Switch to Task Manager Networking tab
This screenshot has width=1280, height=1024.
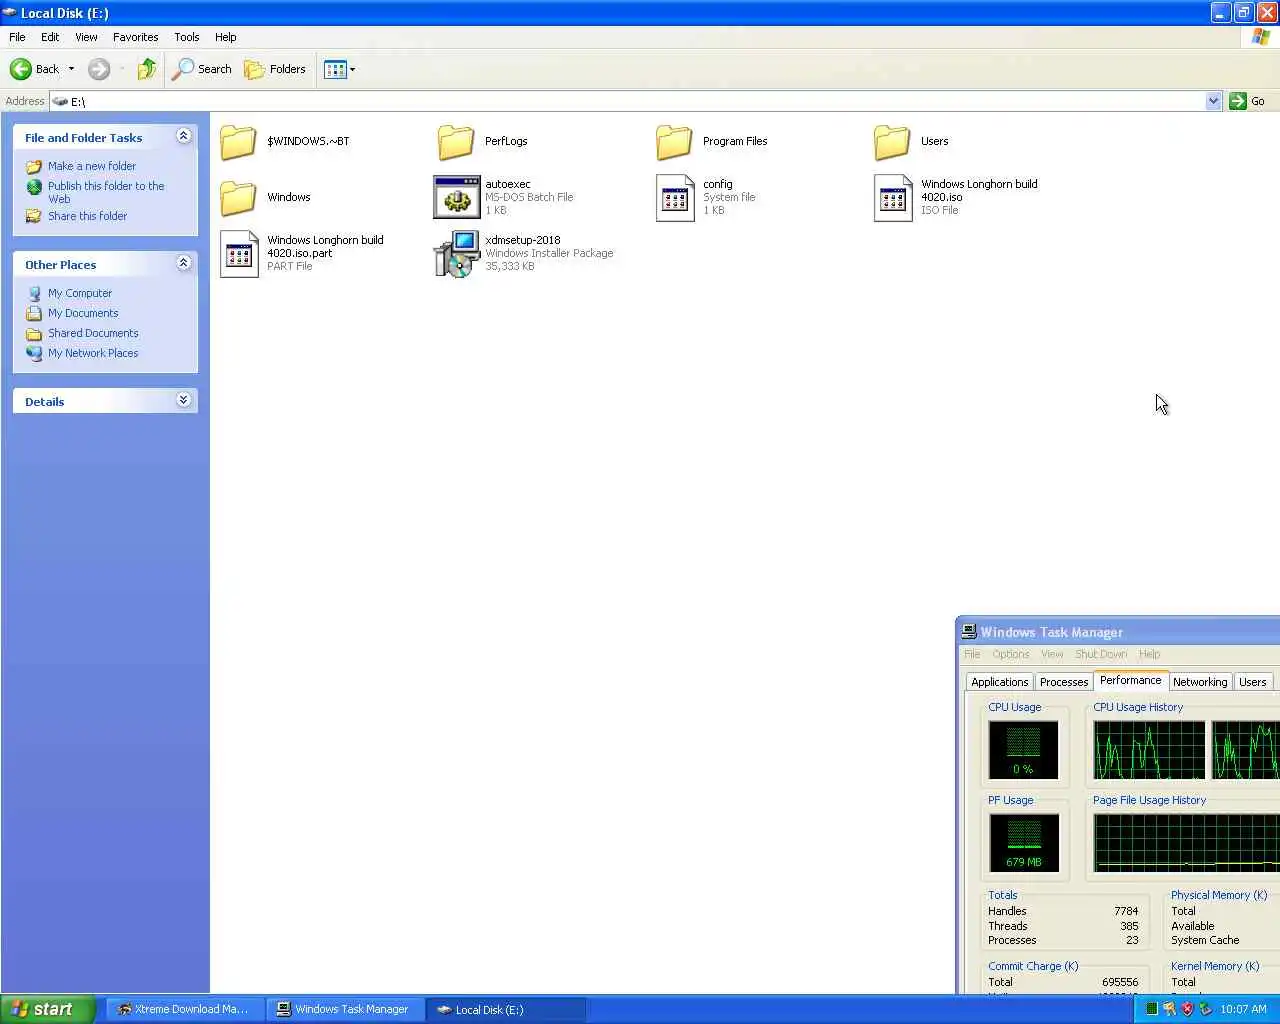tap(1200, 682)
